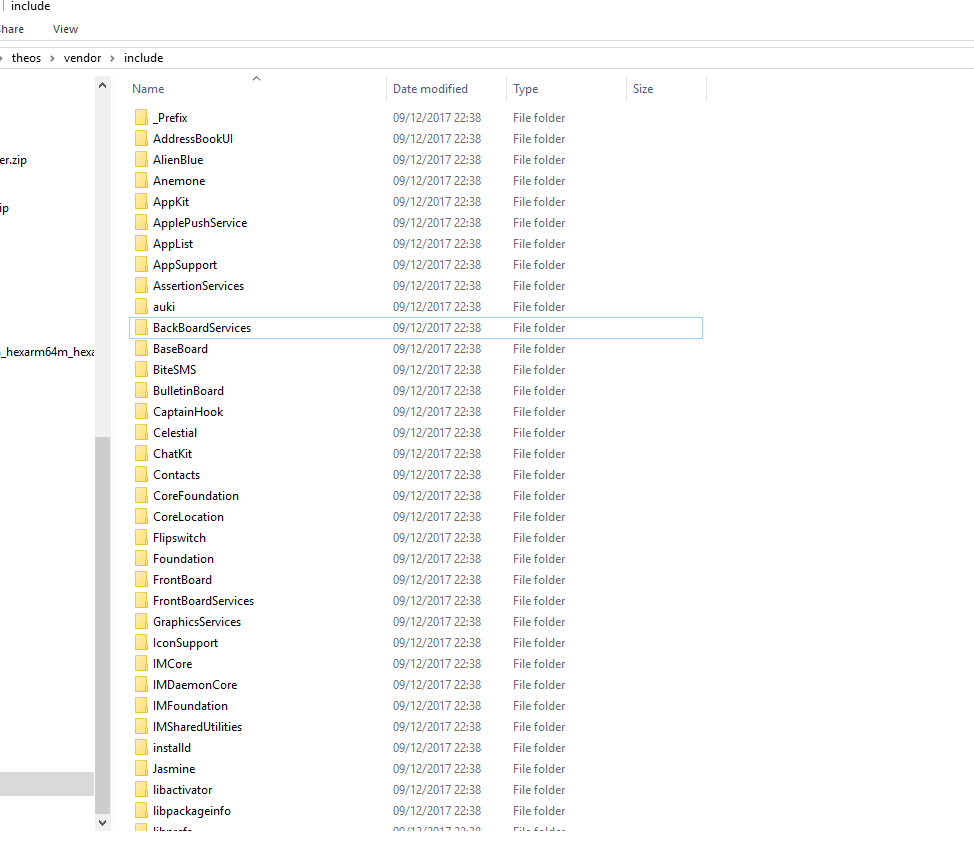The image size is (974, 853).
Task: Select the AssertionServices folder icon
Action: coord(142,286)
